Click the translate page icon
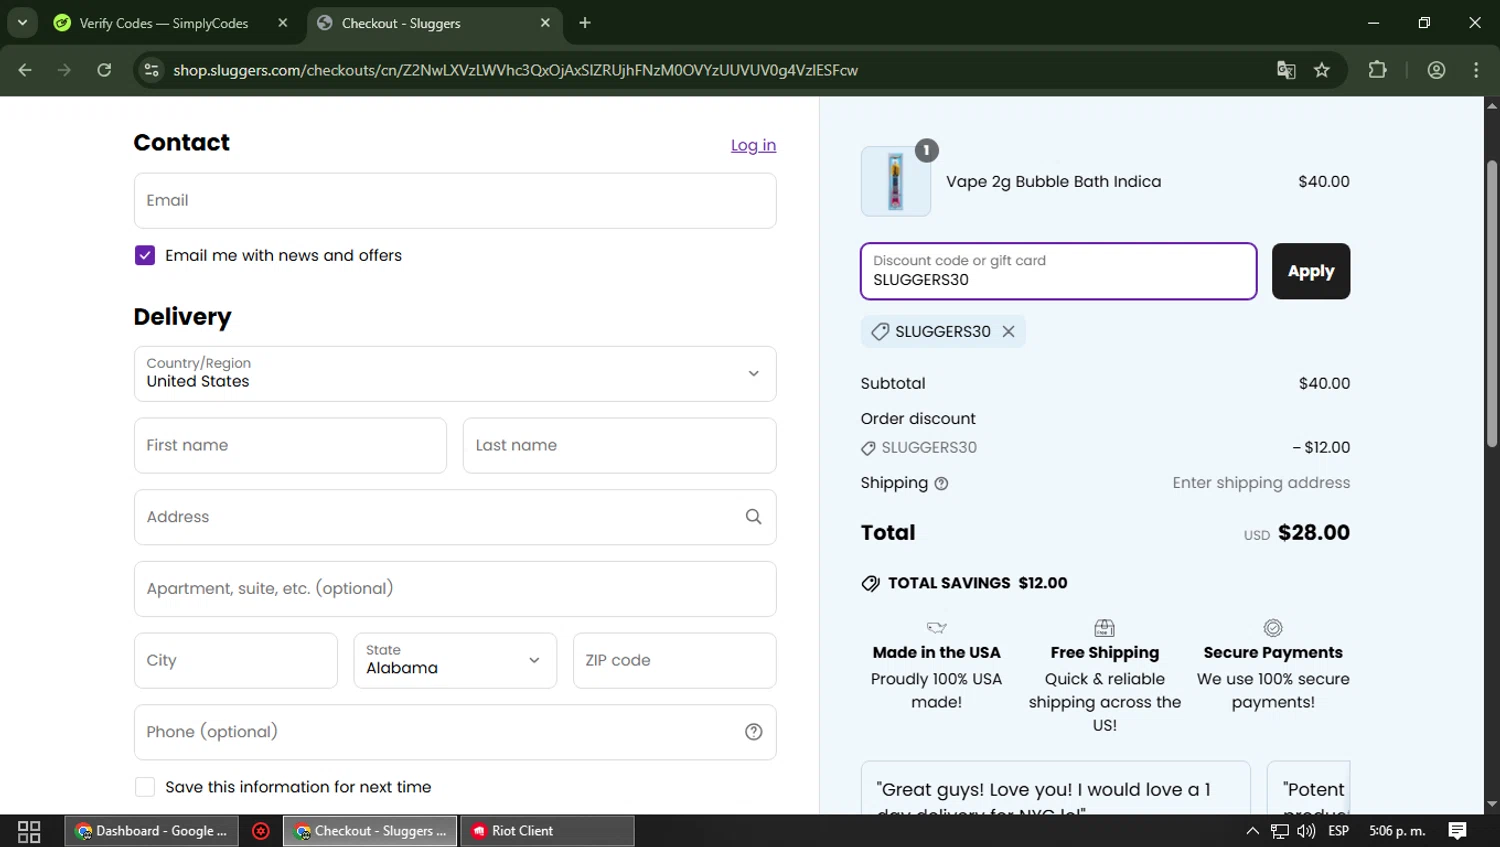The height and width of the screenshot is (847, 1500). [x=1286, y=70]
